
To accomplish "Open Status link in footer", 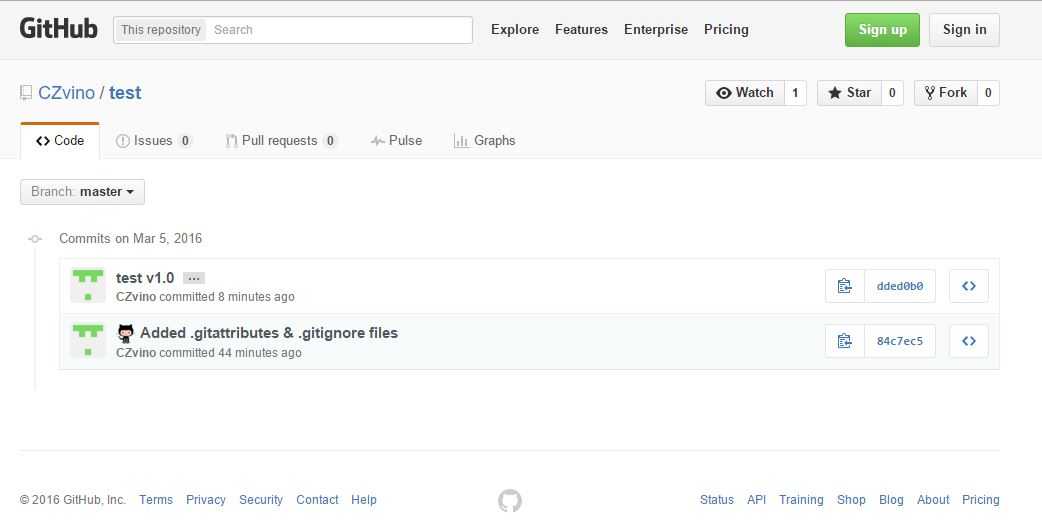I will [x=717, y=500].
